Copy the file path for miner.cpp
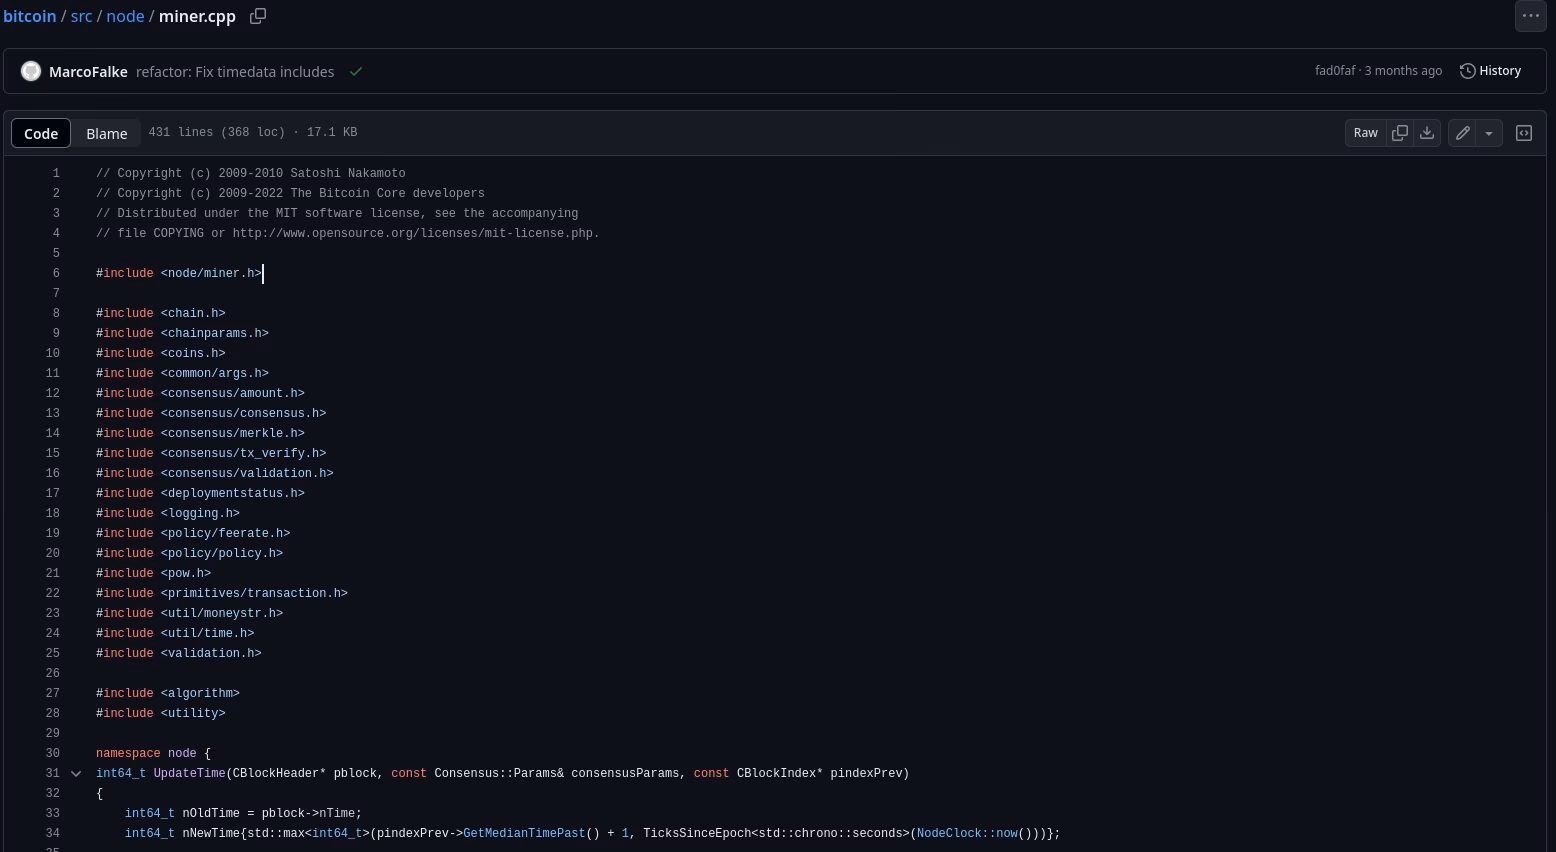This screenshot has width=1556, height=852. (258, 16)
